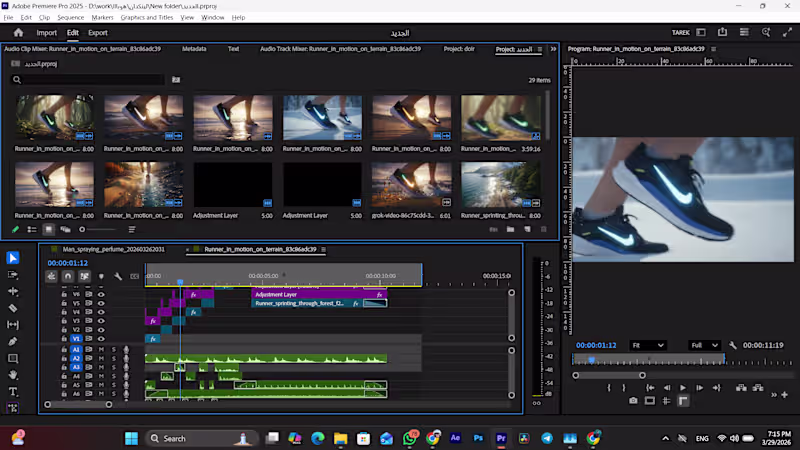800x450 pixels.
Task: Toggle Snap in Timeline
Action: [x=67, y=276]
